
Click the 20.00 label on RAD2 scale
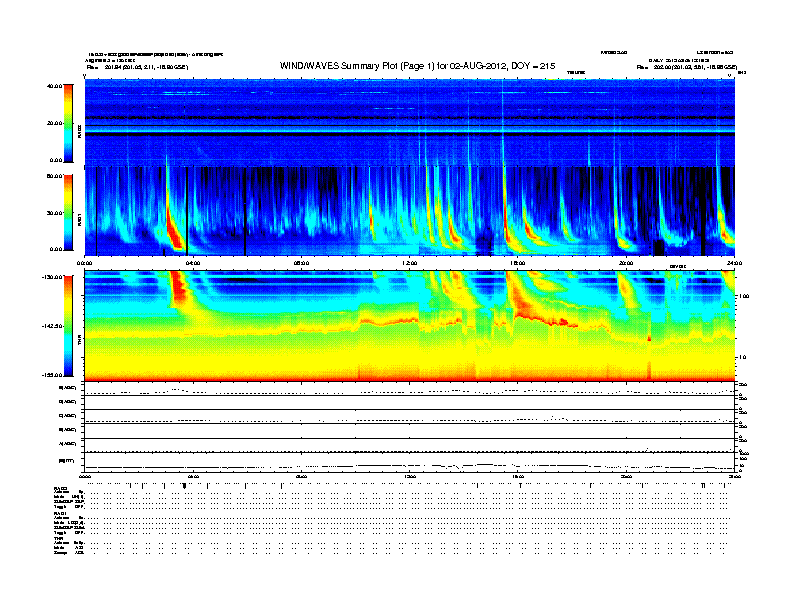[x=54, y=123]
